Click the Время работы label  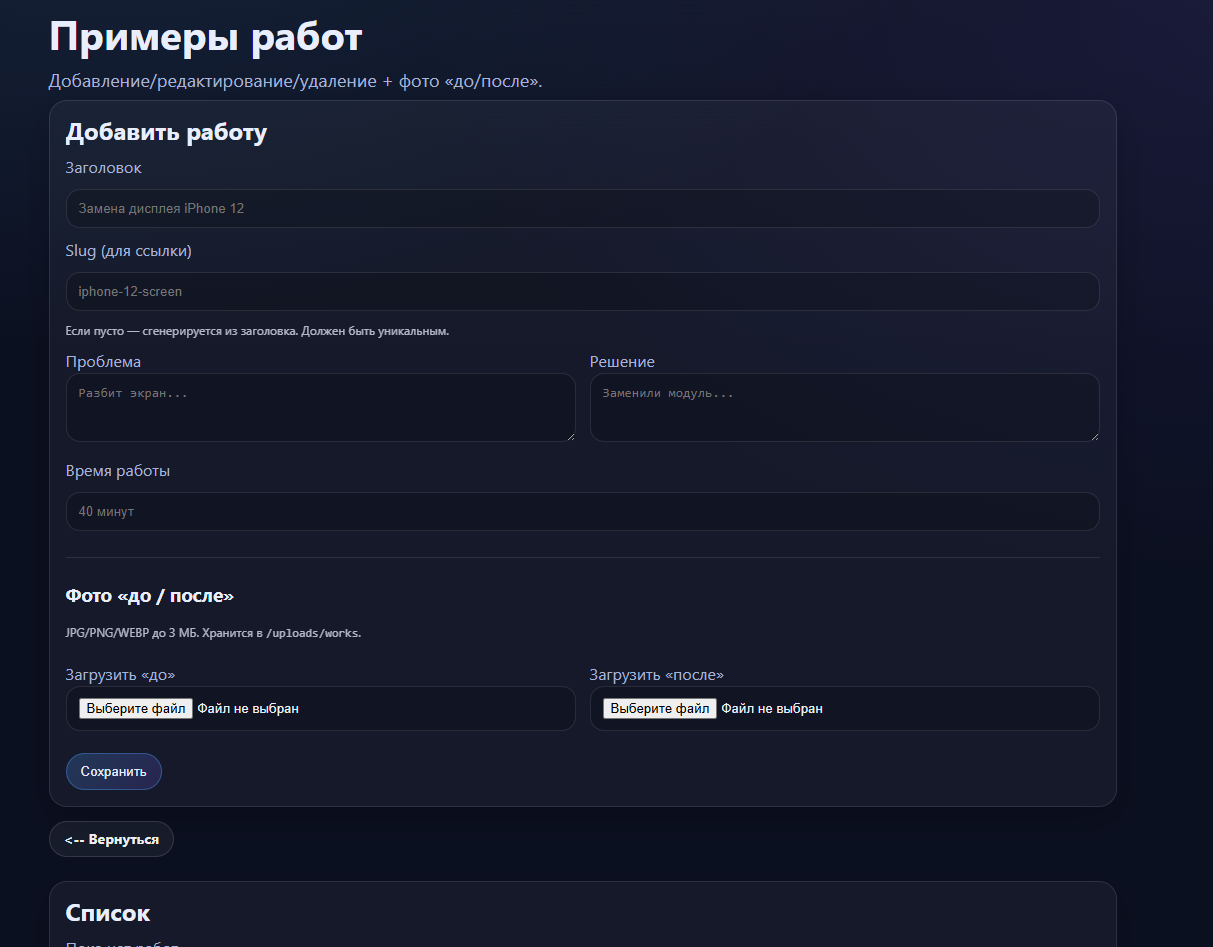118,471
